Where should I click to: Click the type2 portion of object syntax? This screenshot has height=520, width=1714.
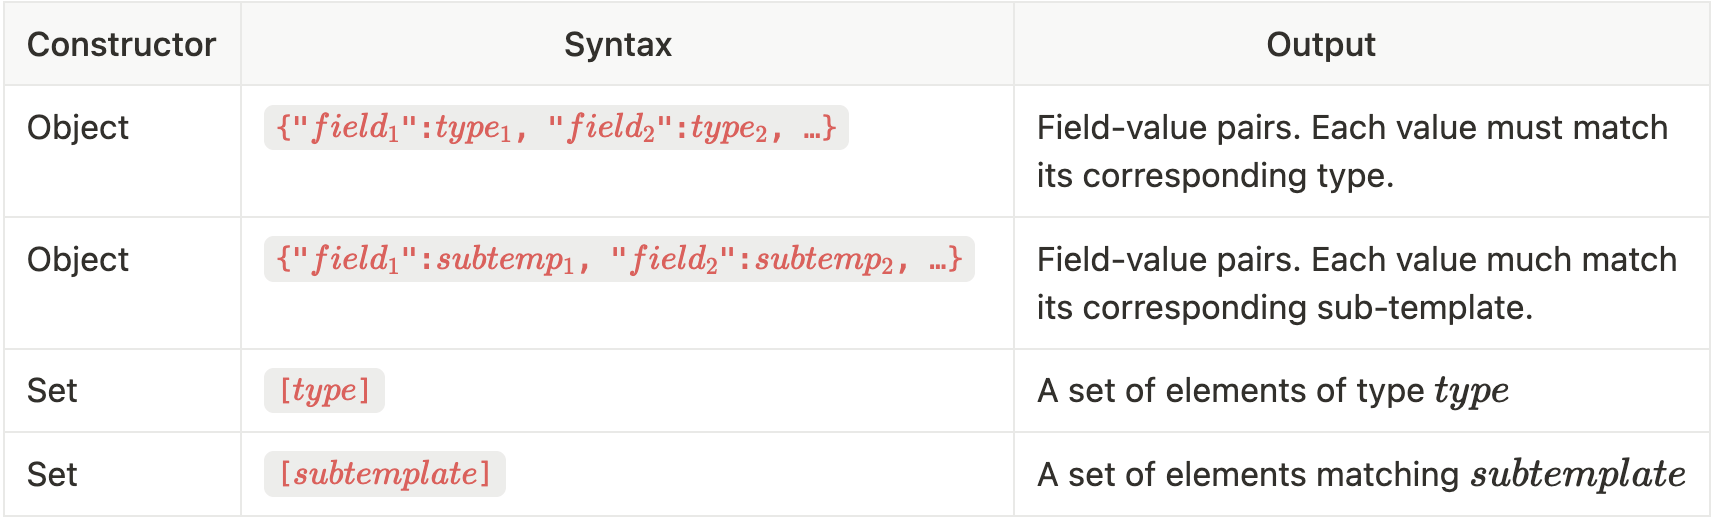click(728, 128)
